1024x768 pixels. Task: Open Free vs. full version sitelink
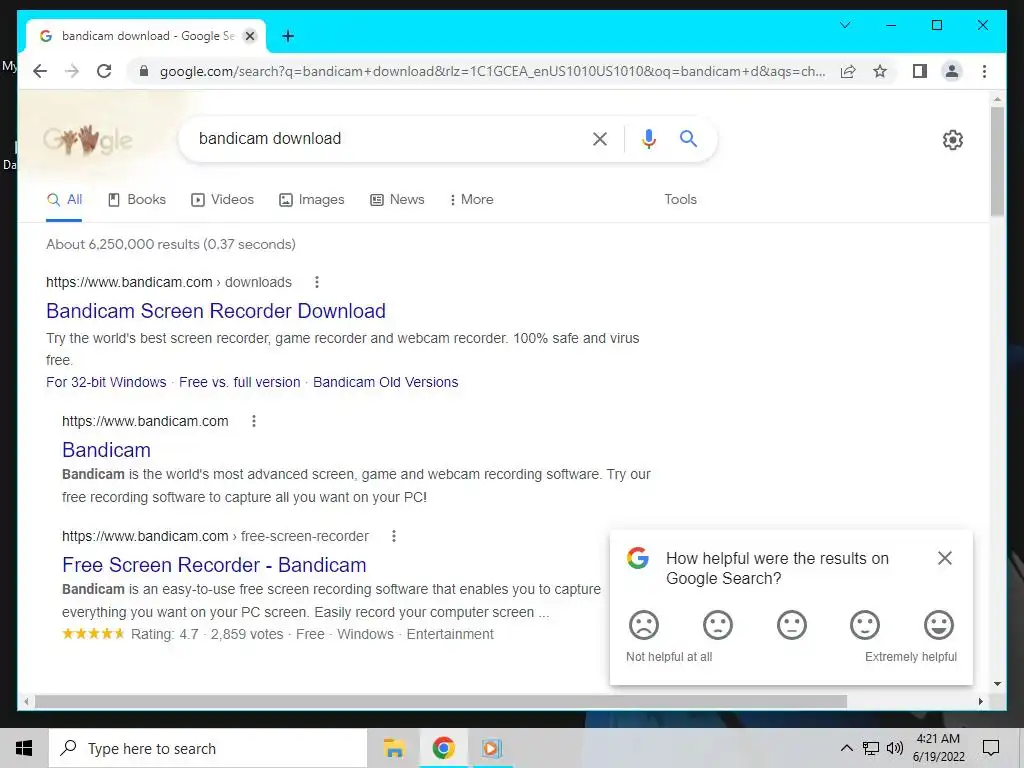click(240, 382)
